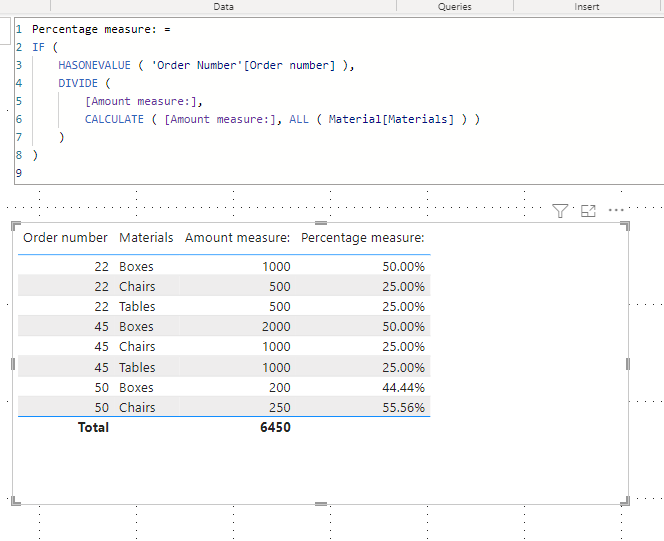
Task: Click [Amount measure:] on formula line 5
Action: [x=141, y=101]
